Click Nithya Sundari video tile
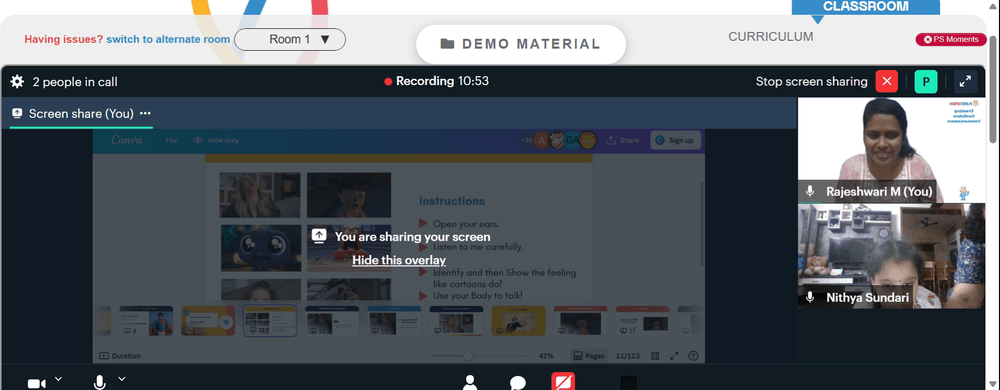Image resolution: width=1000 pixels, height=390 pixels. coord(892,256)
